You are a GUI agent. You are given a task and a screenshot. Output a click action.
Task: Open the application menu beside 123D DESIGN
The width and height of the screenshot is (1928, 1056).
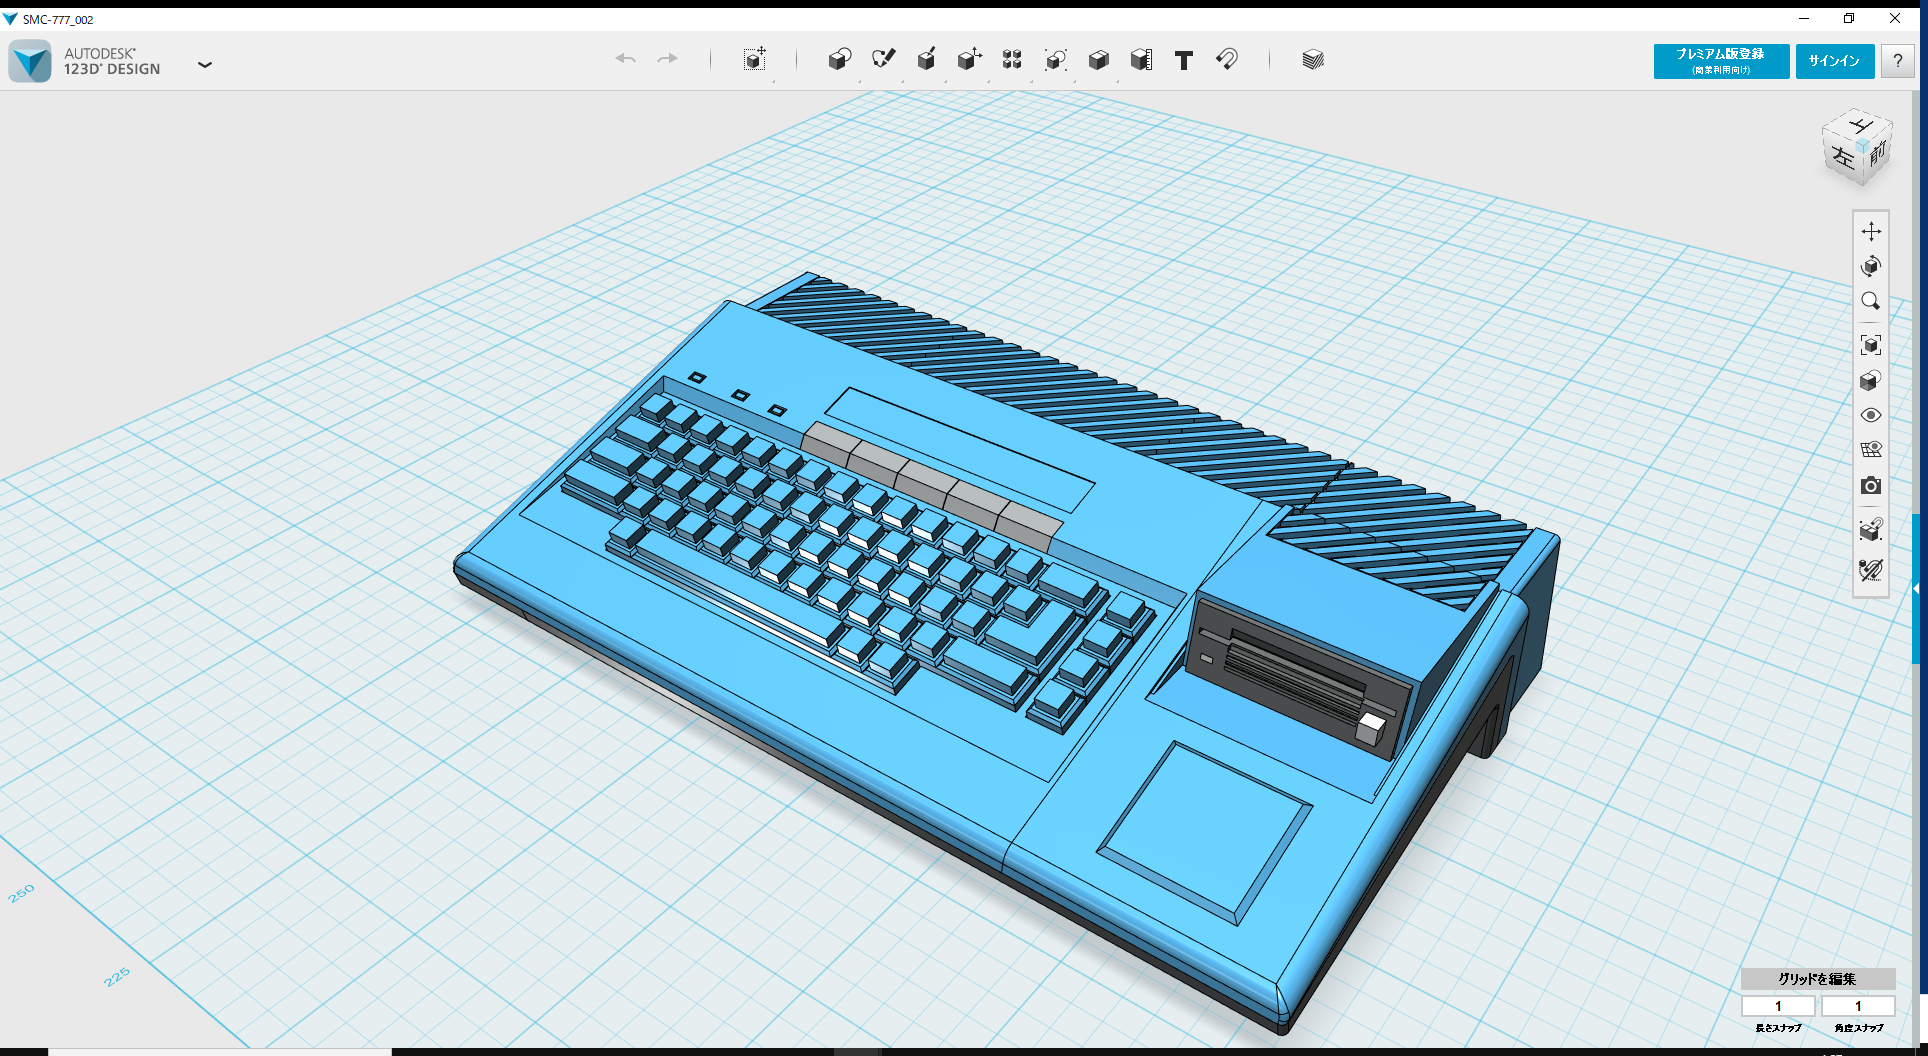(205, 64)
